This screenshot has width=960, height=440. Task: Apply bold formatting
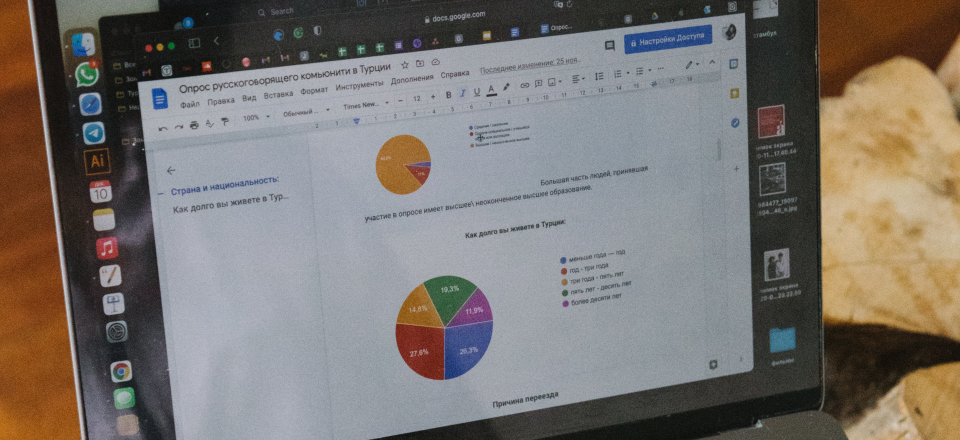[448, 95]
